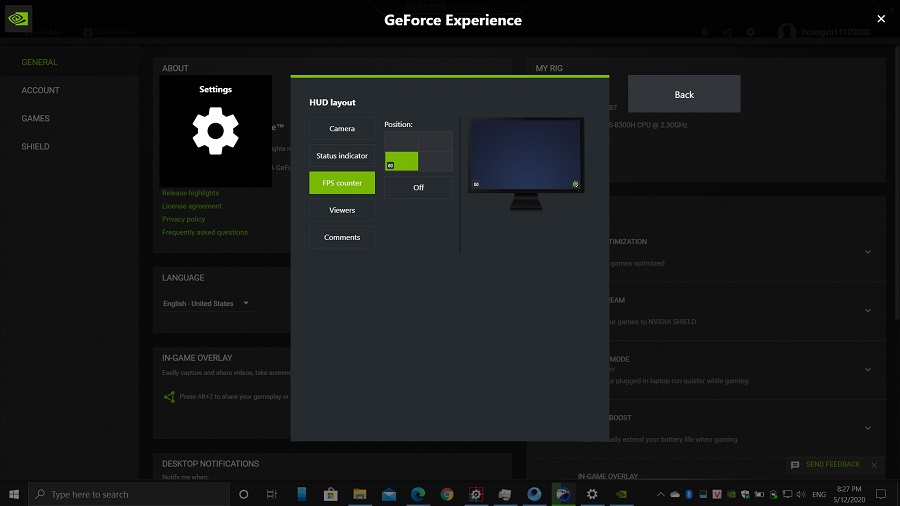Open Microsoft Edge from the taskbar
The width and height of the screenshot is (900, 506).
click(x=418, y=494)
